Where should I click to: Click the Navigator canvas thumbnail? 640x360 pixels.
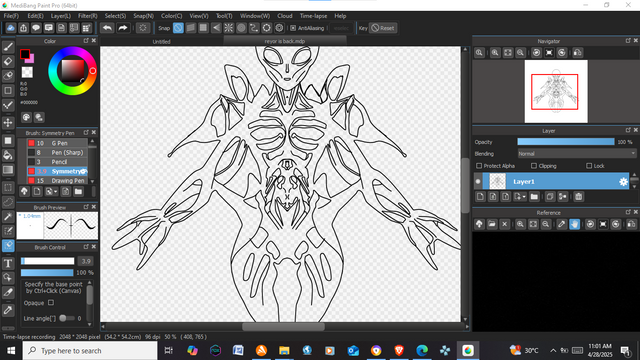tap(556, 91)
